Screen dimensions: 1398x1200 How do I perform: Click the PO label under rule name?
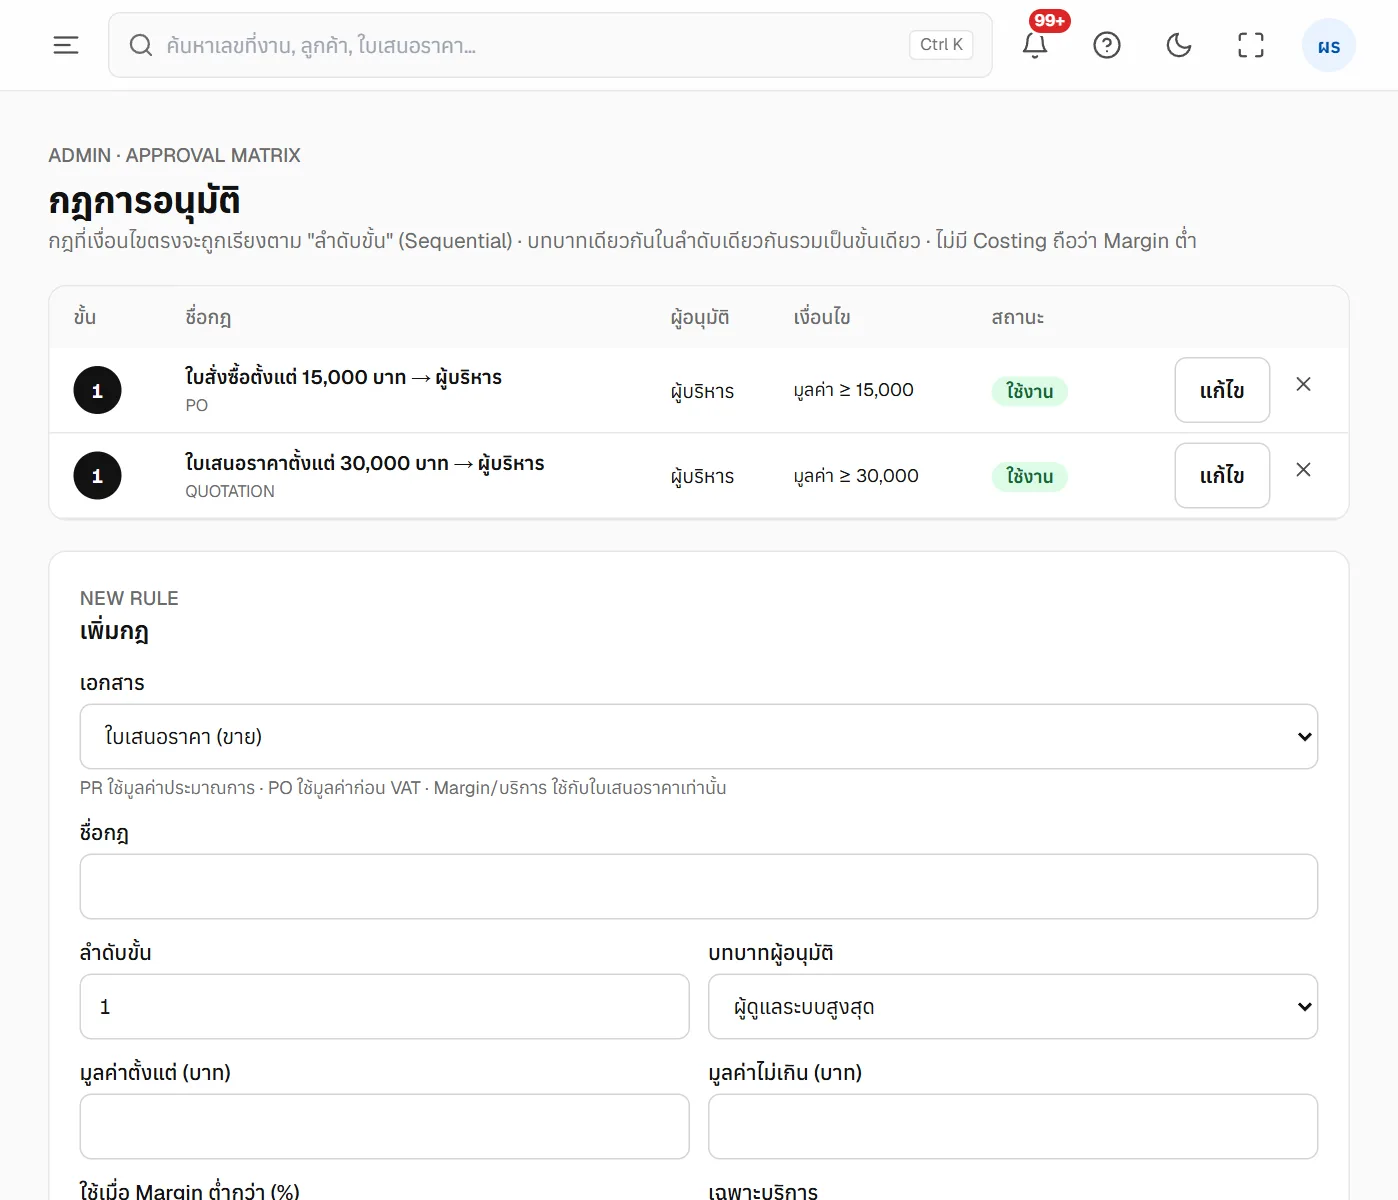click(197, 405)
